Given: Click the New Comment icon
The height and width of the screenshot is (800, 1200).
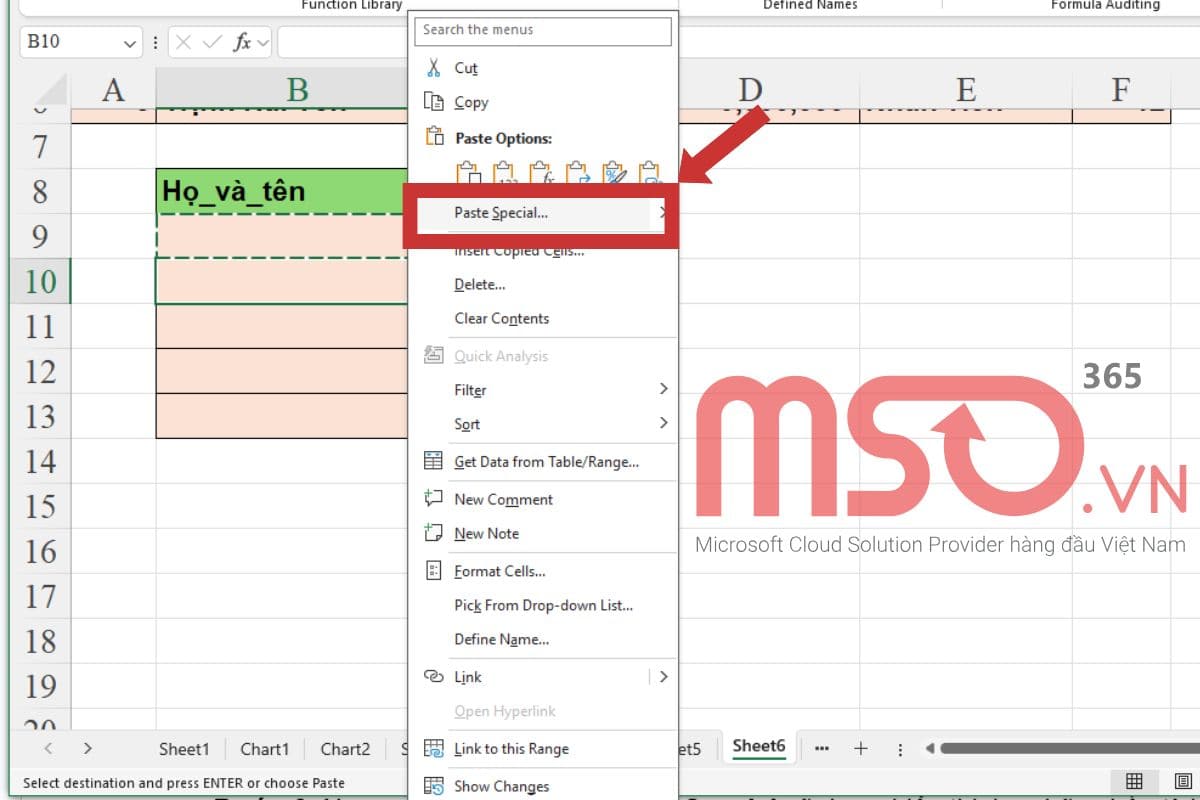Looking at the screenshot, I should point(433,498).
